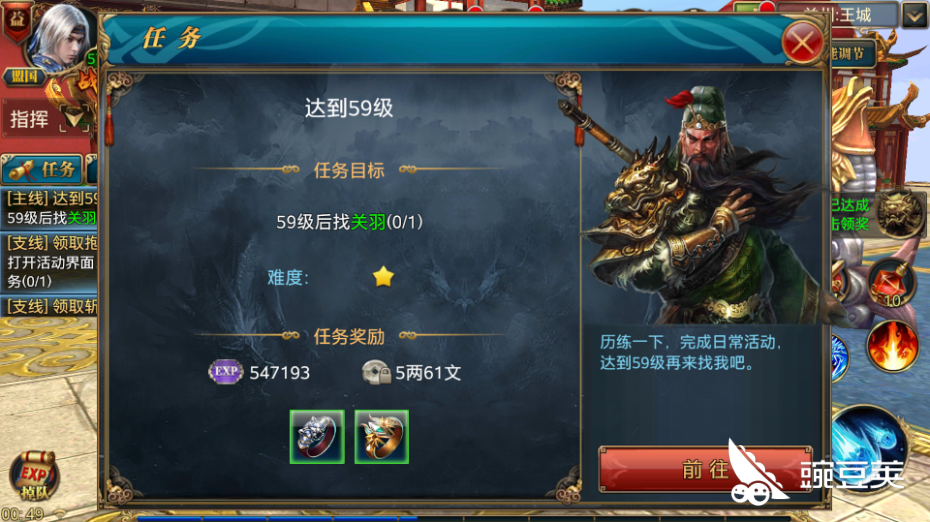Click the red 前往 button
The image size is (930, 522).
(x=705, y=469)
